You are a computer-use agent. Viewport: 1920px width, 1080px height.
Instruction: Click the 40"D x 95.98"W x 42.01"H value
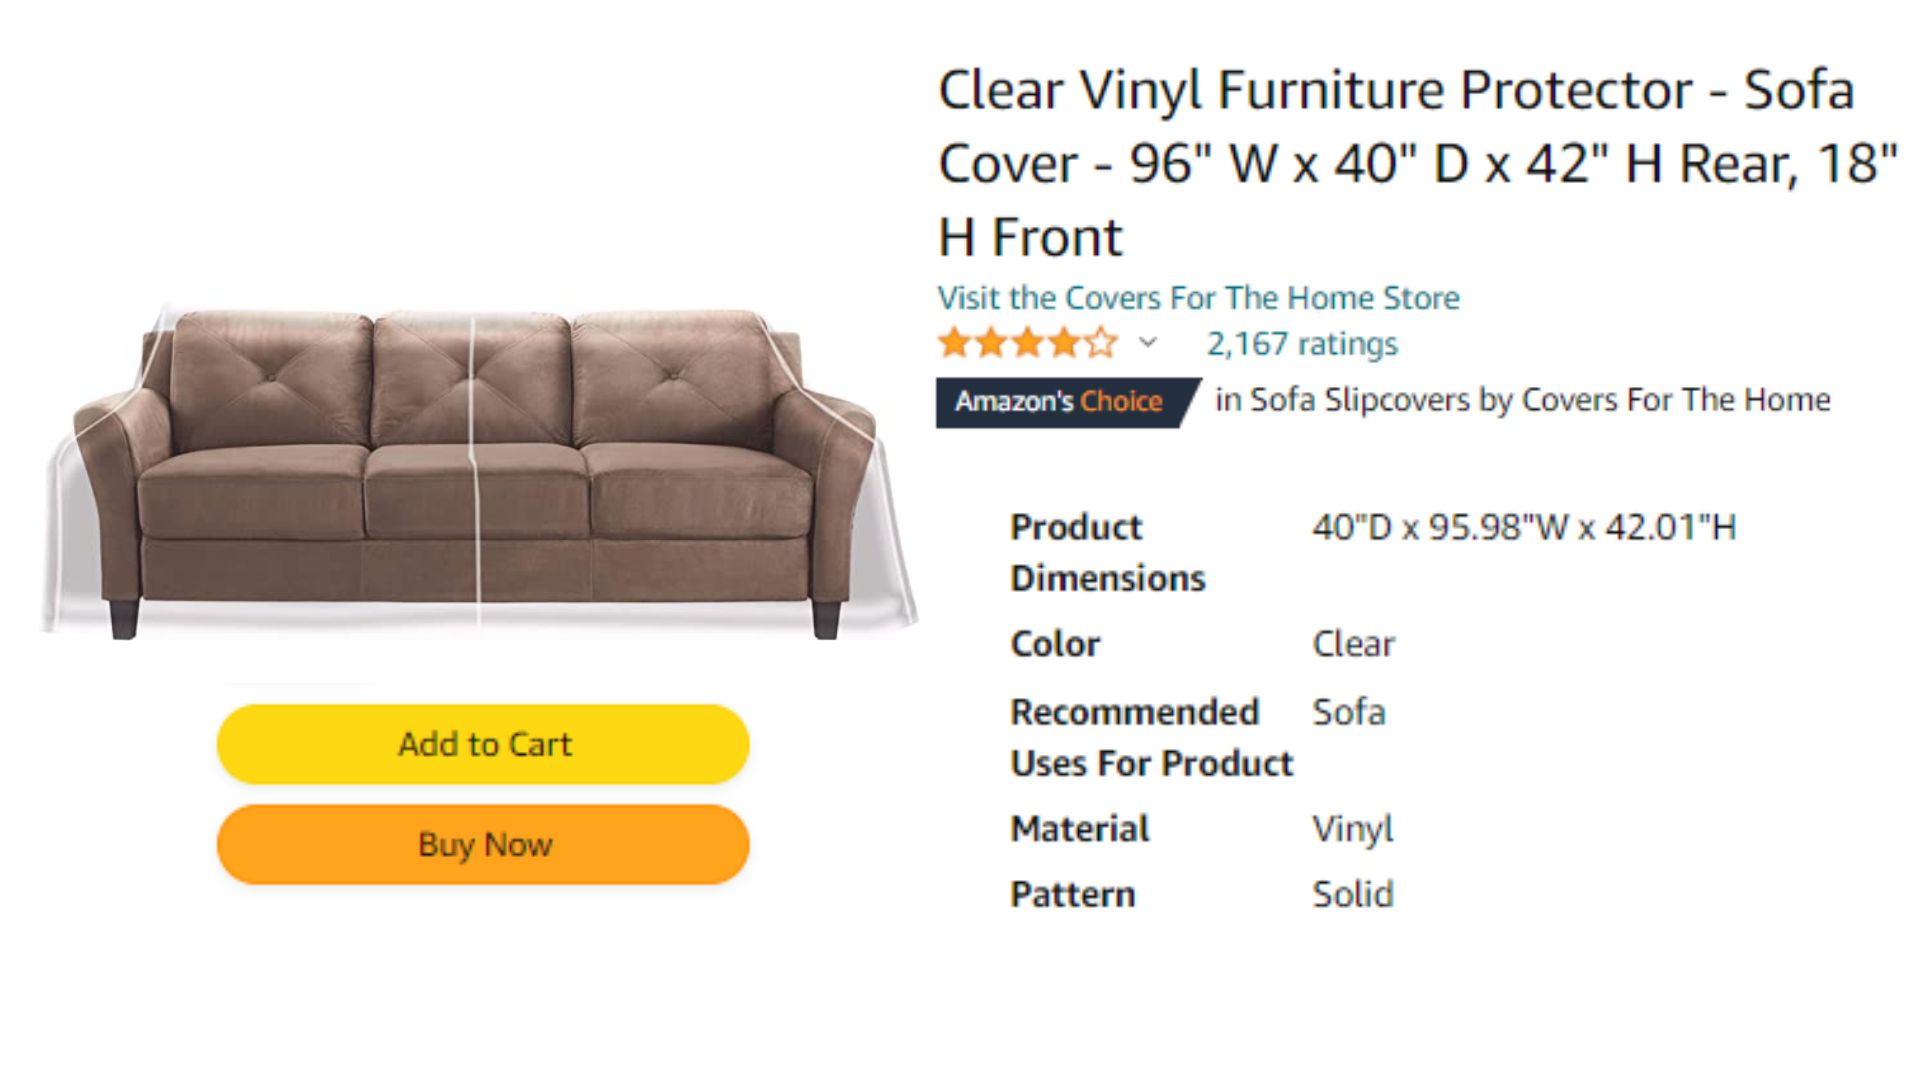1524,527
